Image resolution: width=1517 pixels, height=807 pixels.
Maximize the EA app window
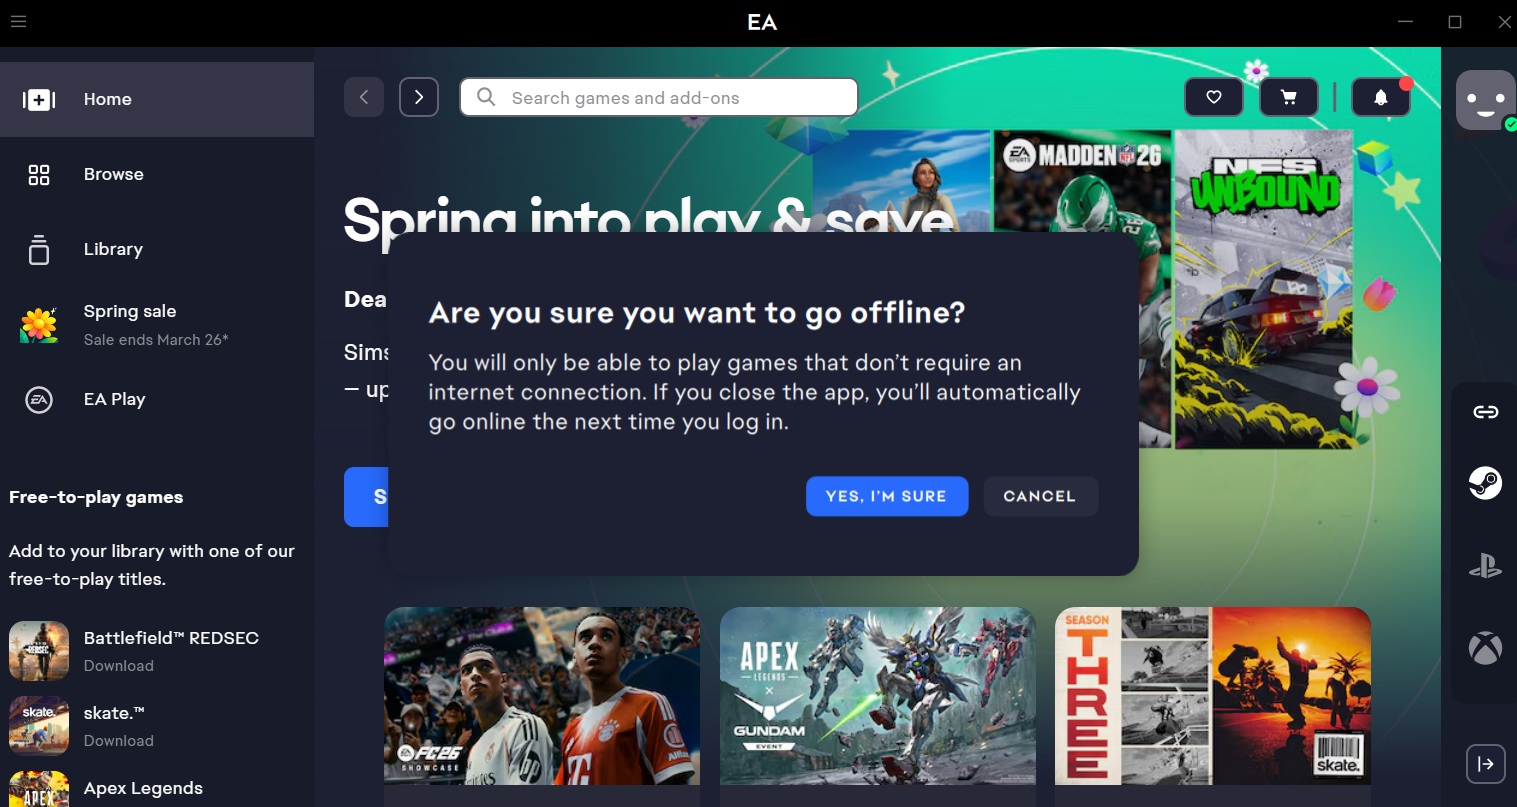pyautogui.click(x=1455, y=21)
